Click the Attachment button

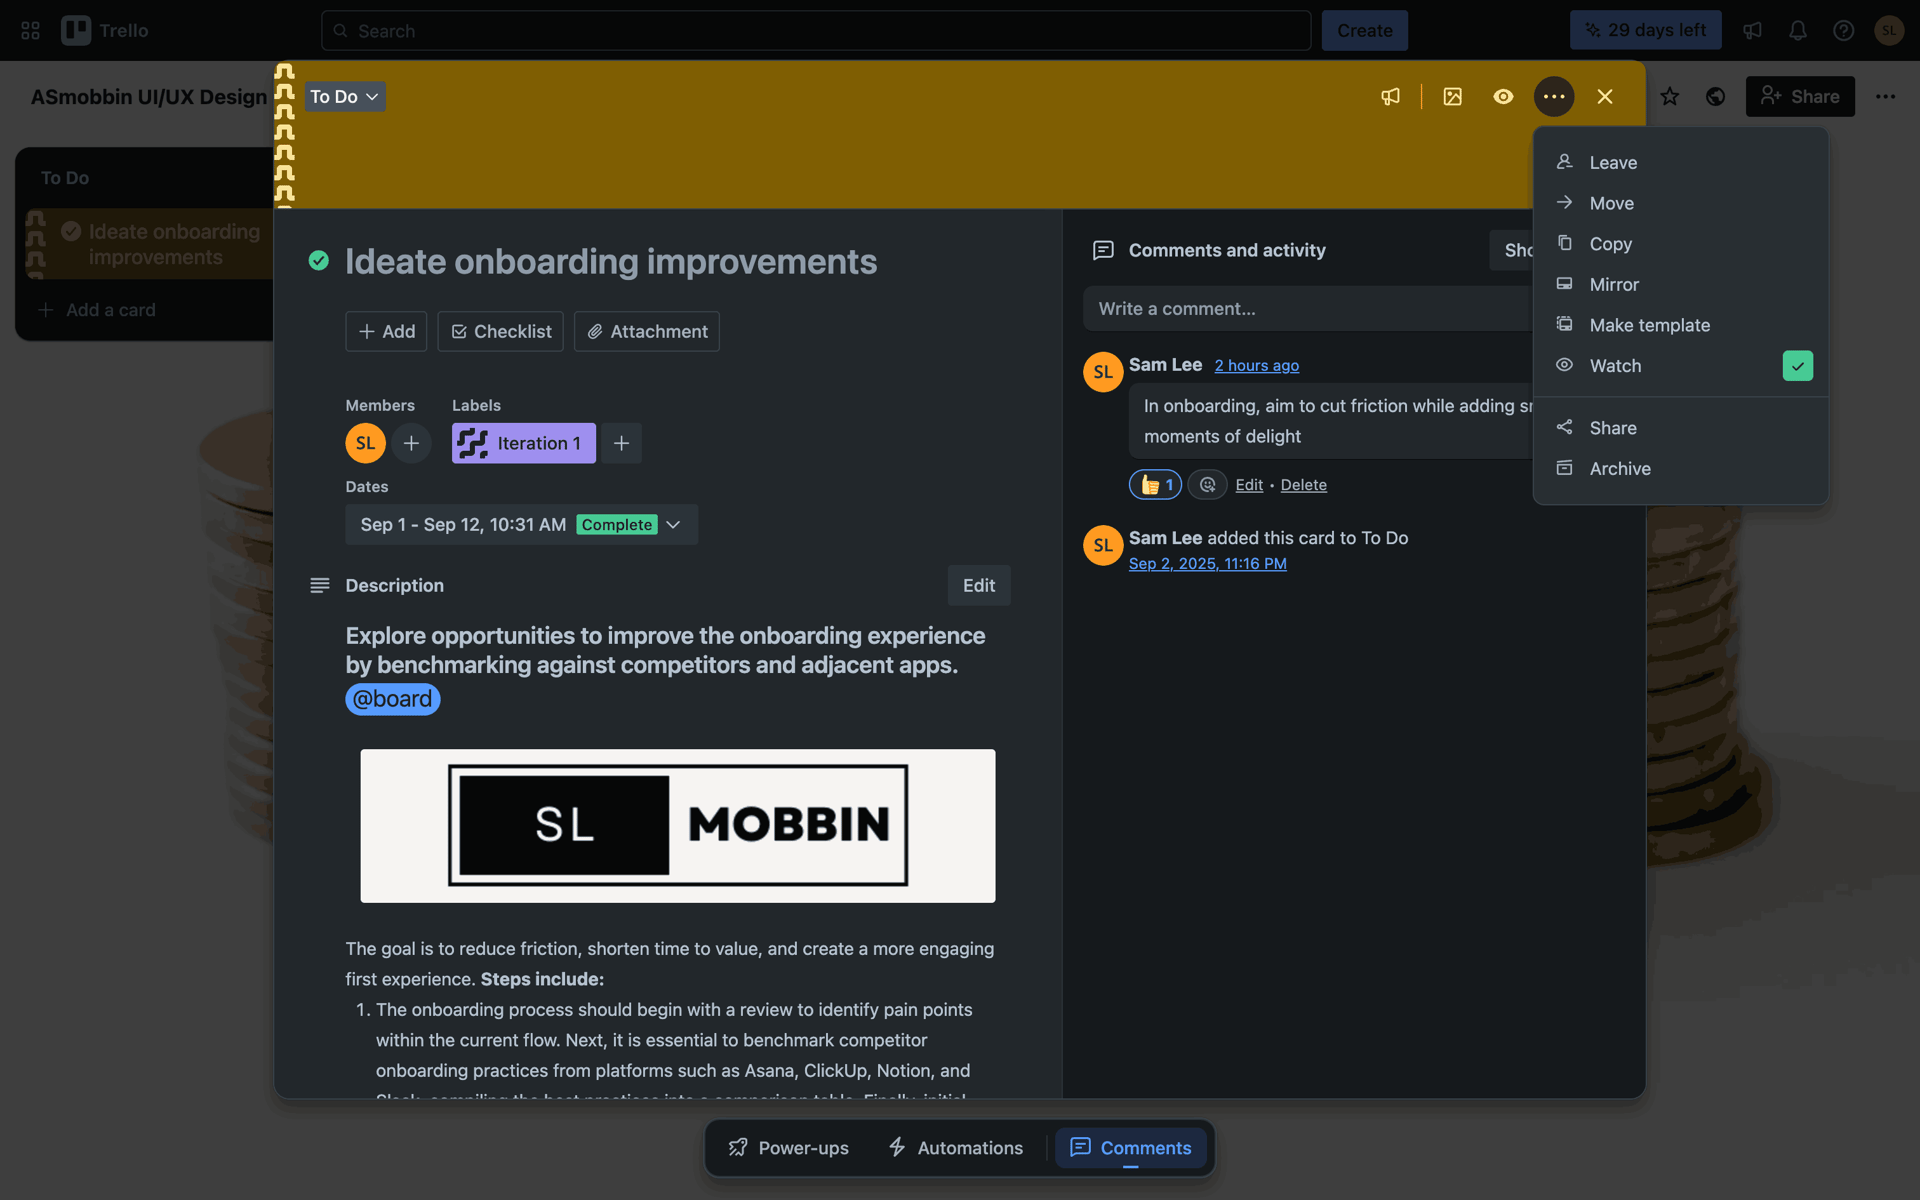pyautogui.click(x=647, y=332)
